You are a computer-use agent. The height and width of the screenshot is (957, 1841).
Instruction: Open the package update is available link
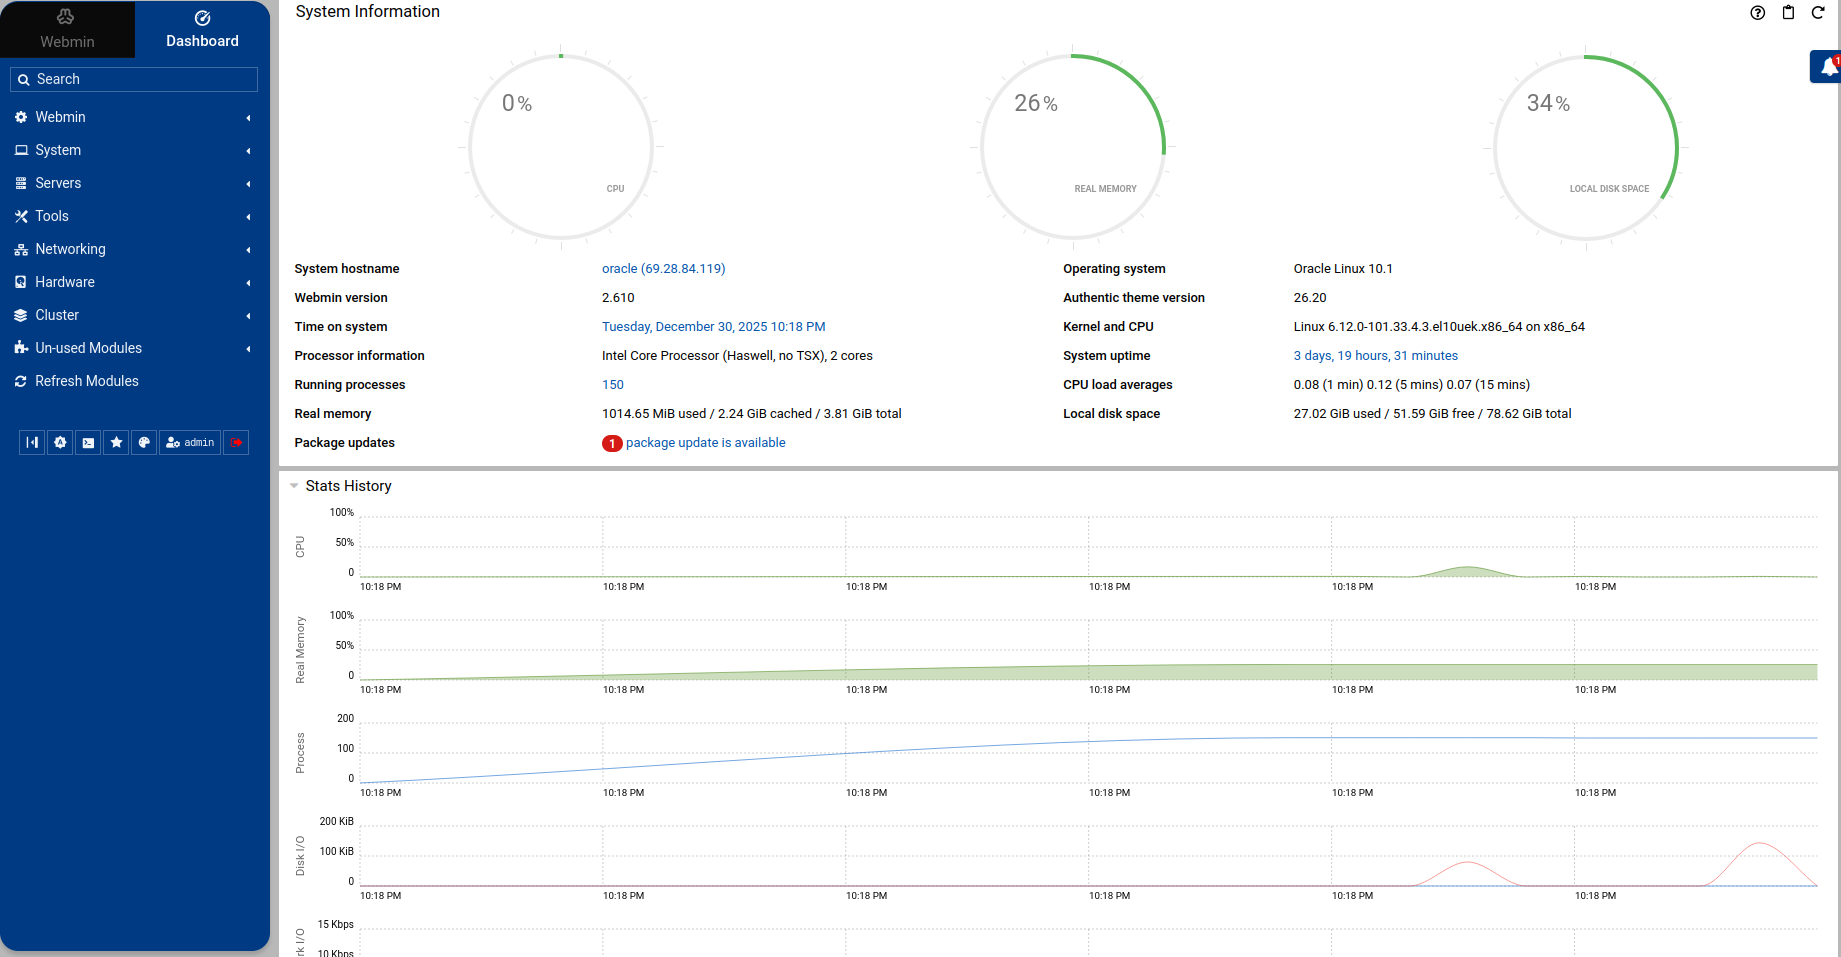705,443
